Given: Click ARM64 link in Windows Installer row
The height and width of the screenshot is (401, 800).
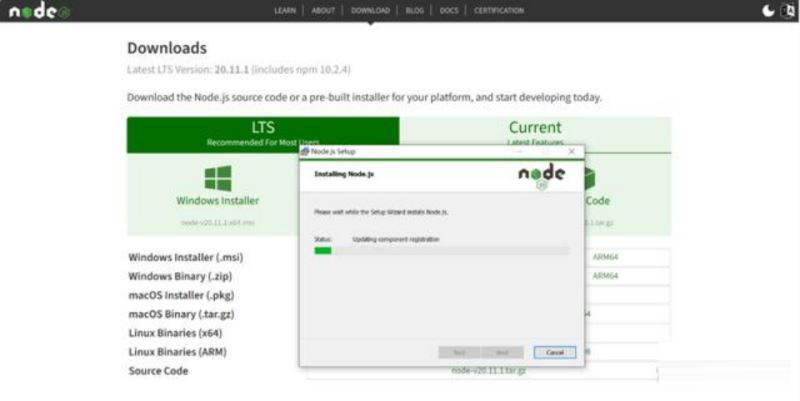Looking at the screenshot, I should click(605, 257).
